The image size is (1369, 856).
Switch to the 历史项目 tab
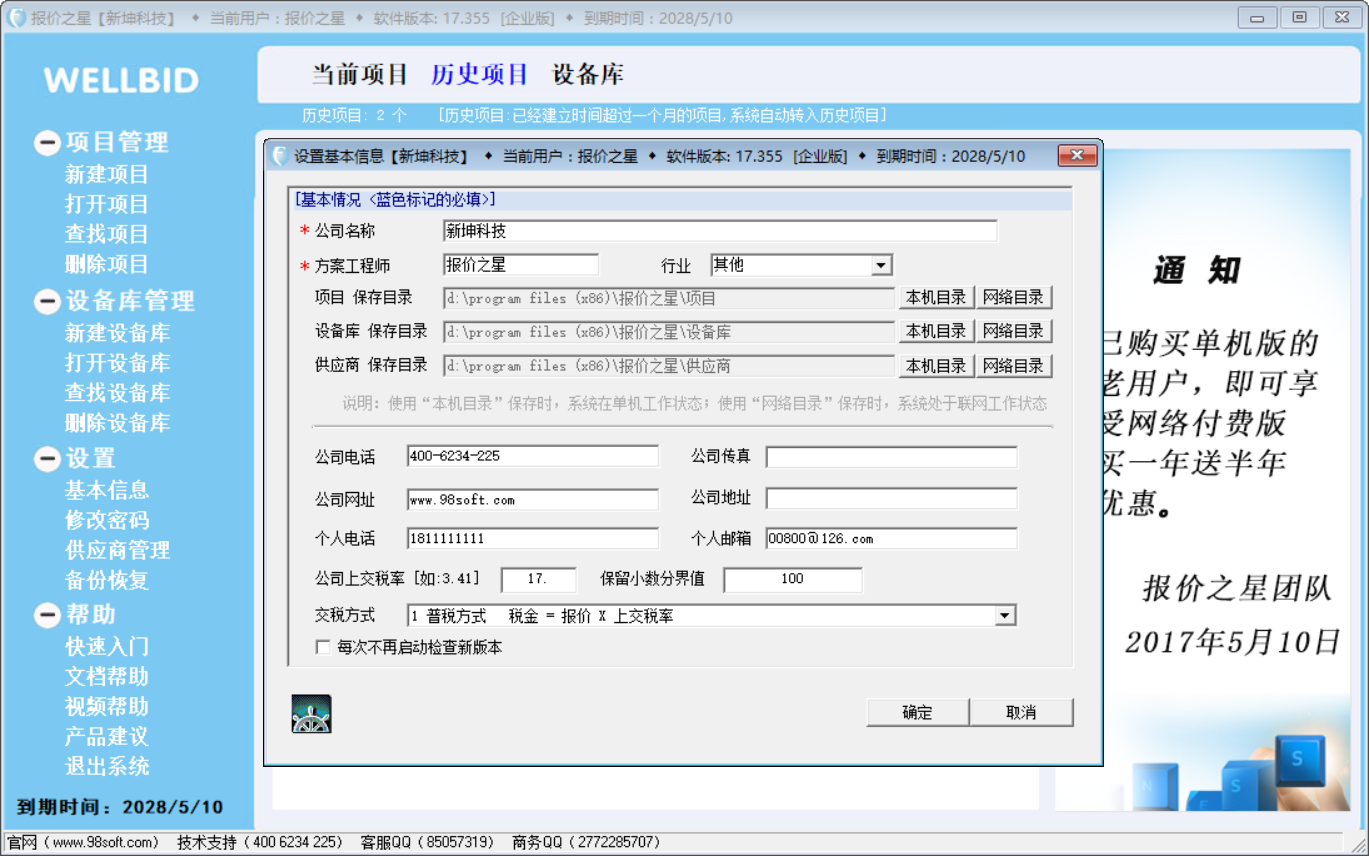point(480,74)
